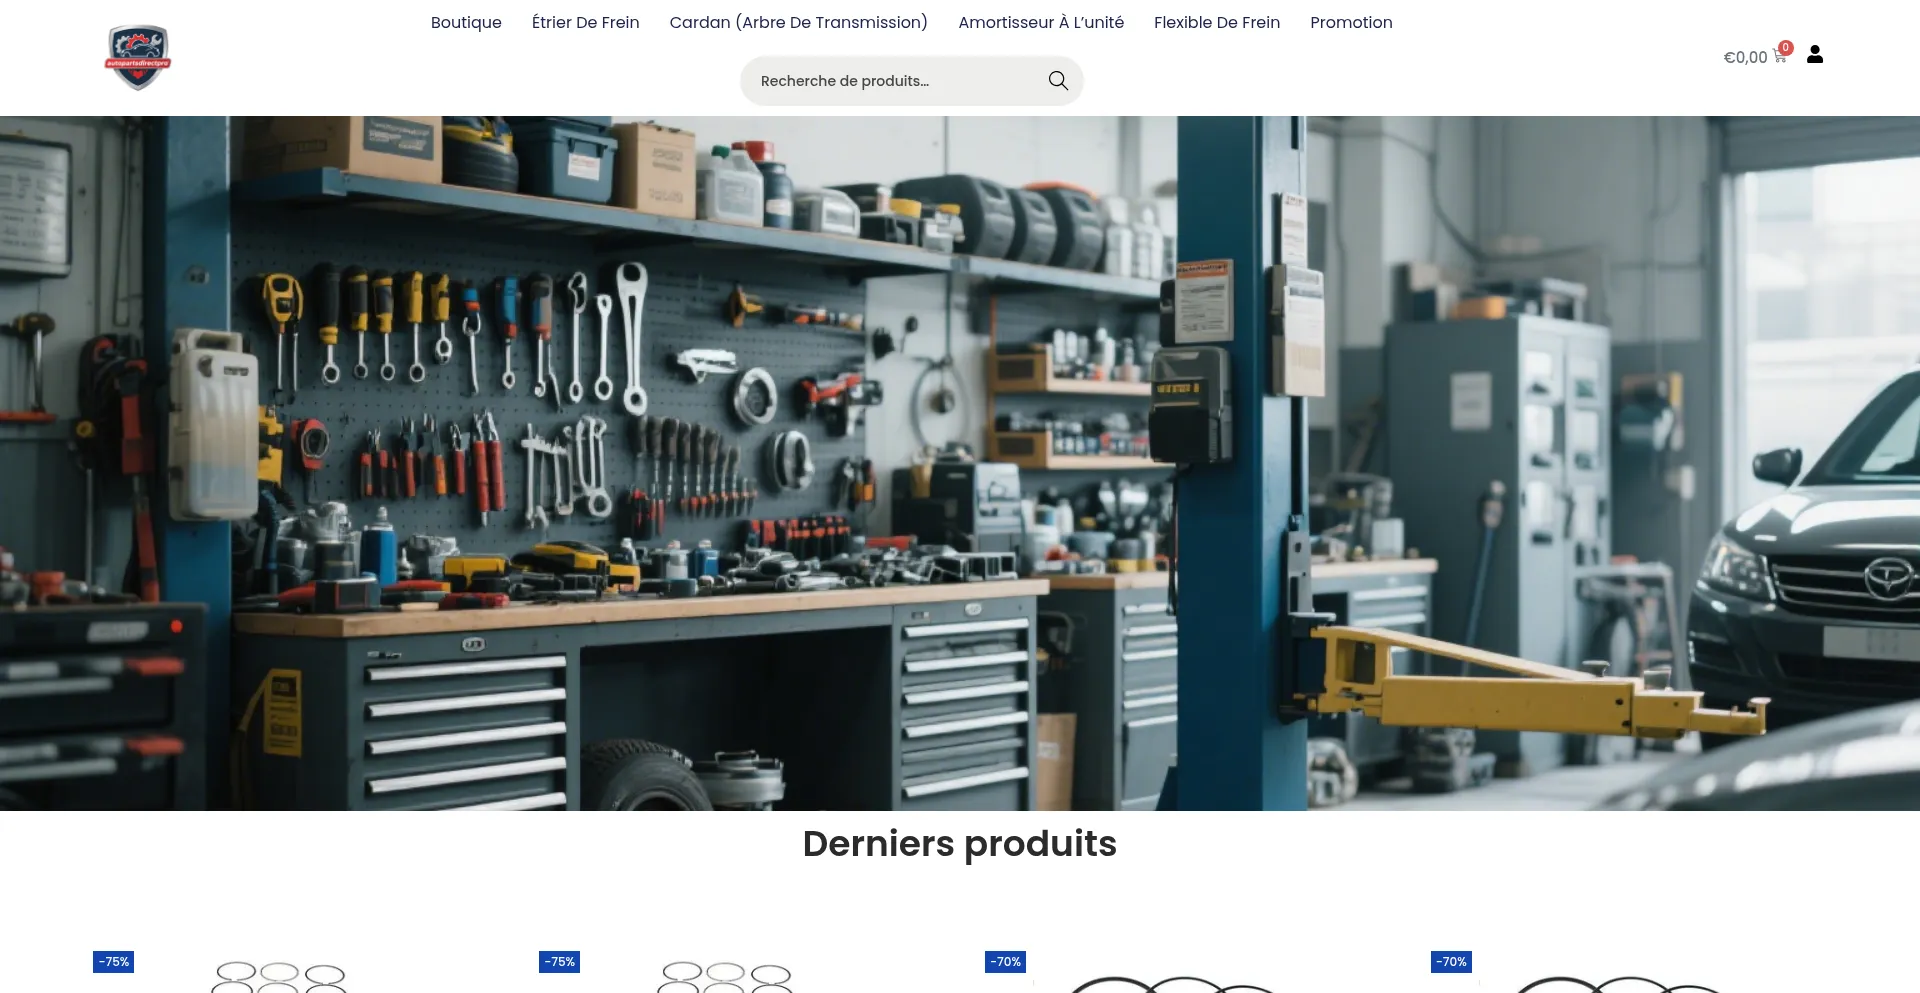Open the shopping cart icon

[x=1779, y=58]
